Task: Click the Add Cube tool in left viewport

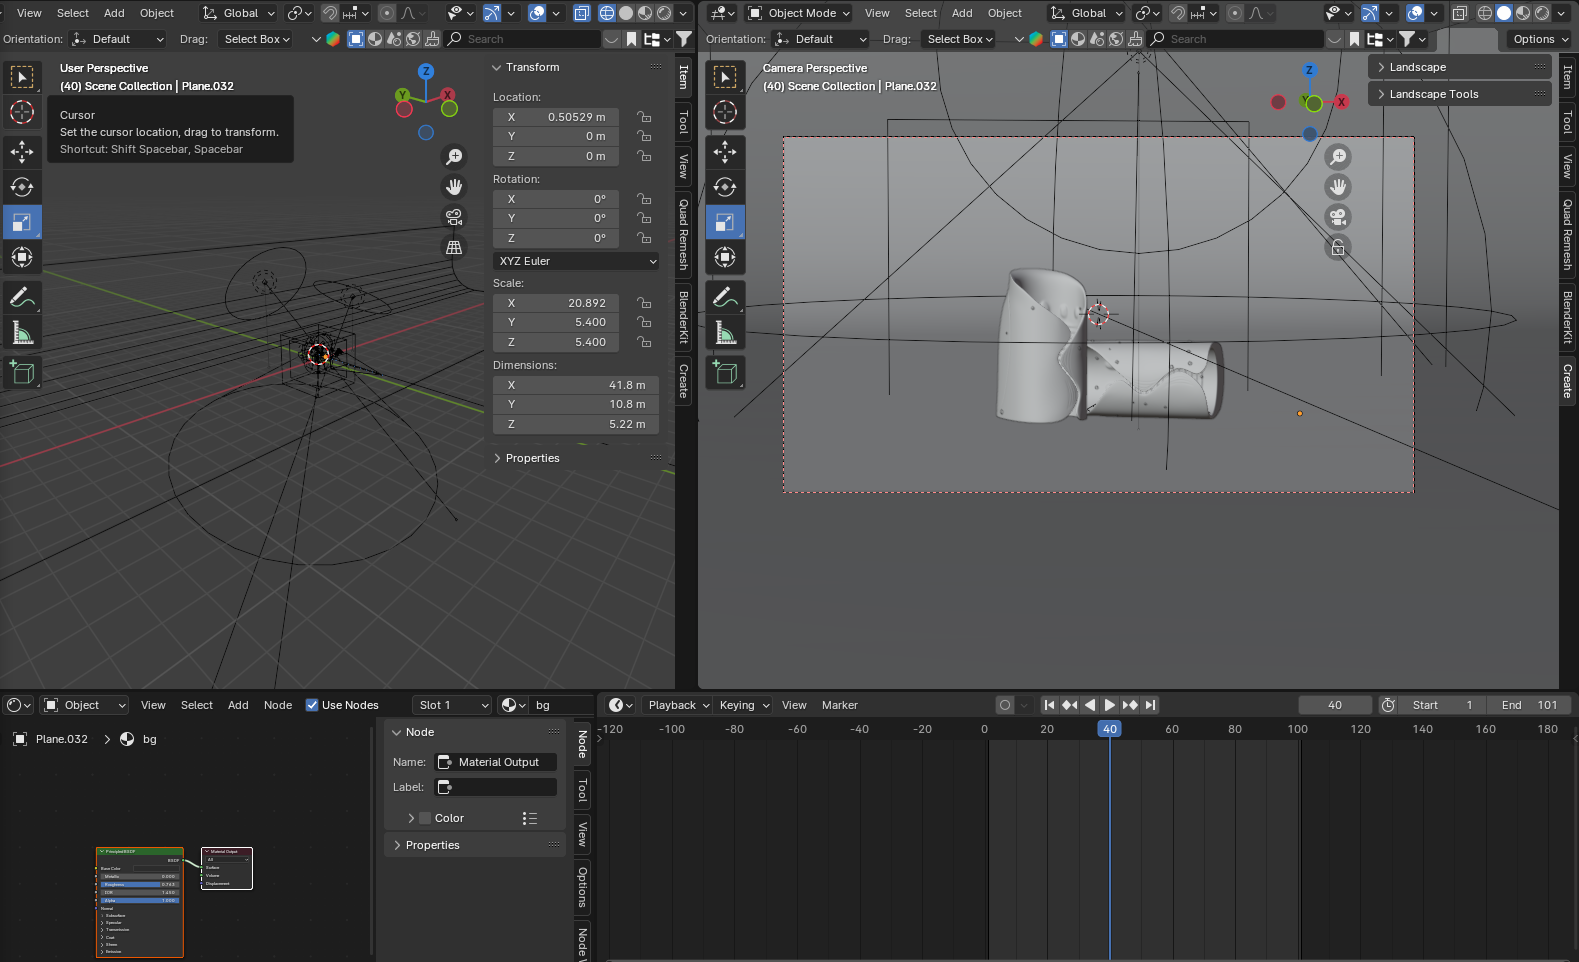Action: [22, 373]
